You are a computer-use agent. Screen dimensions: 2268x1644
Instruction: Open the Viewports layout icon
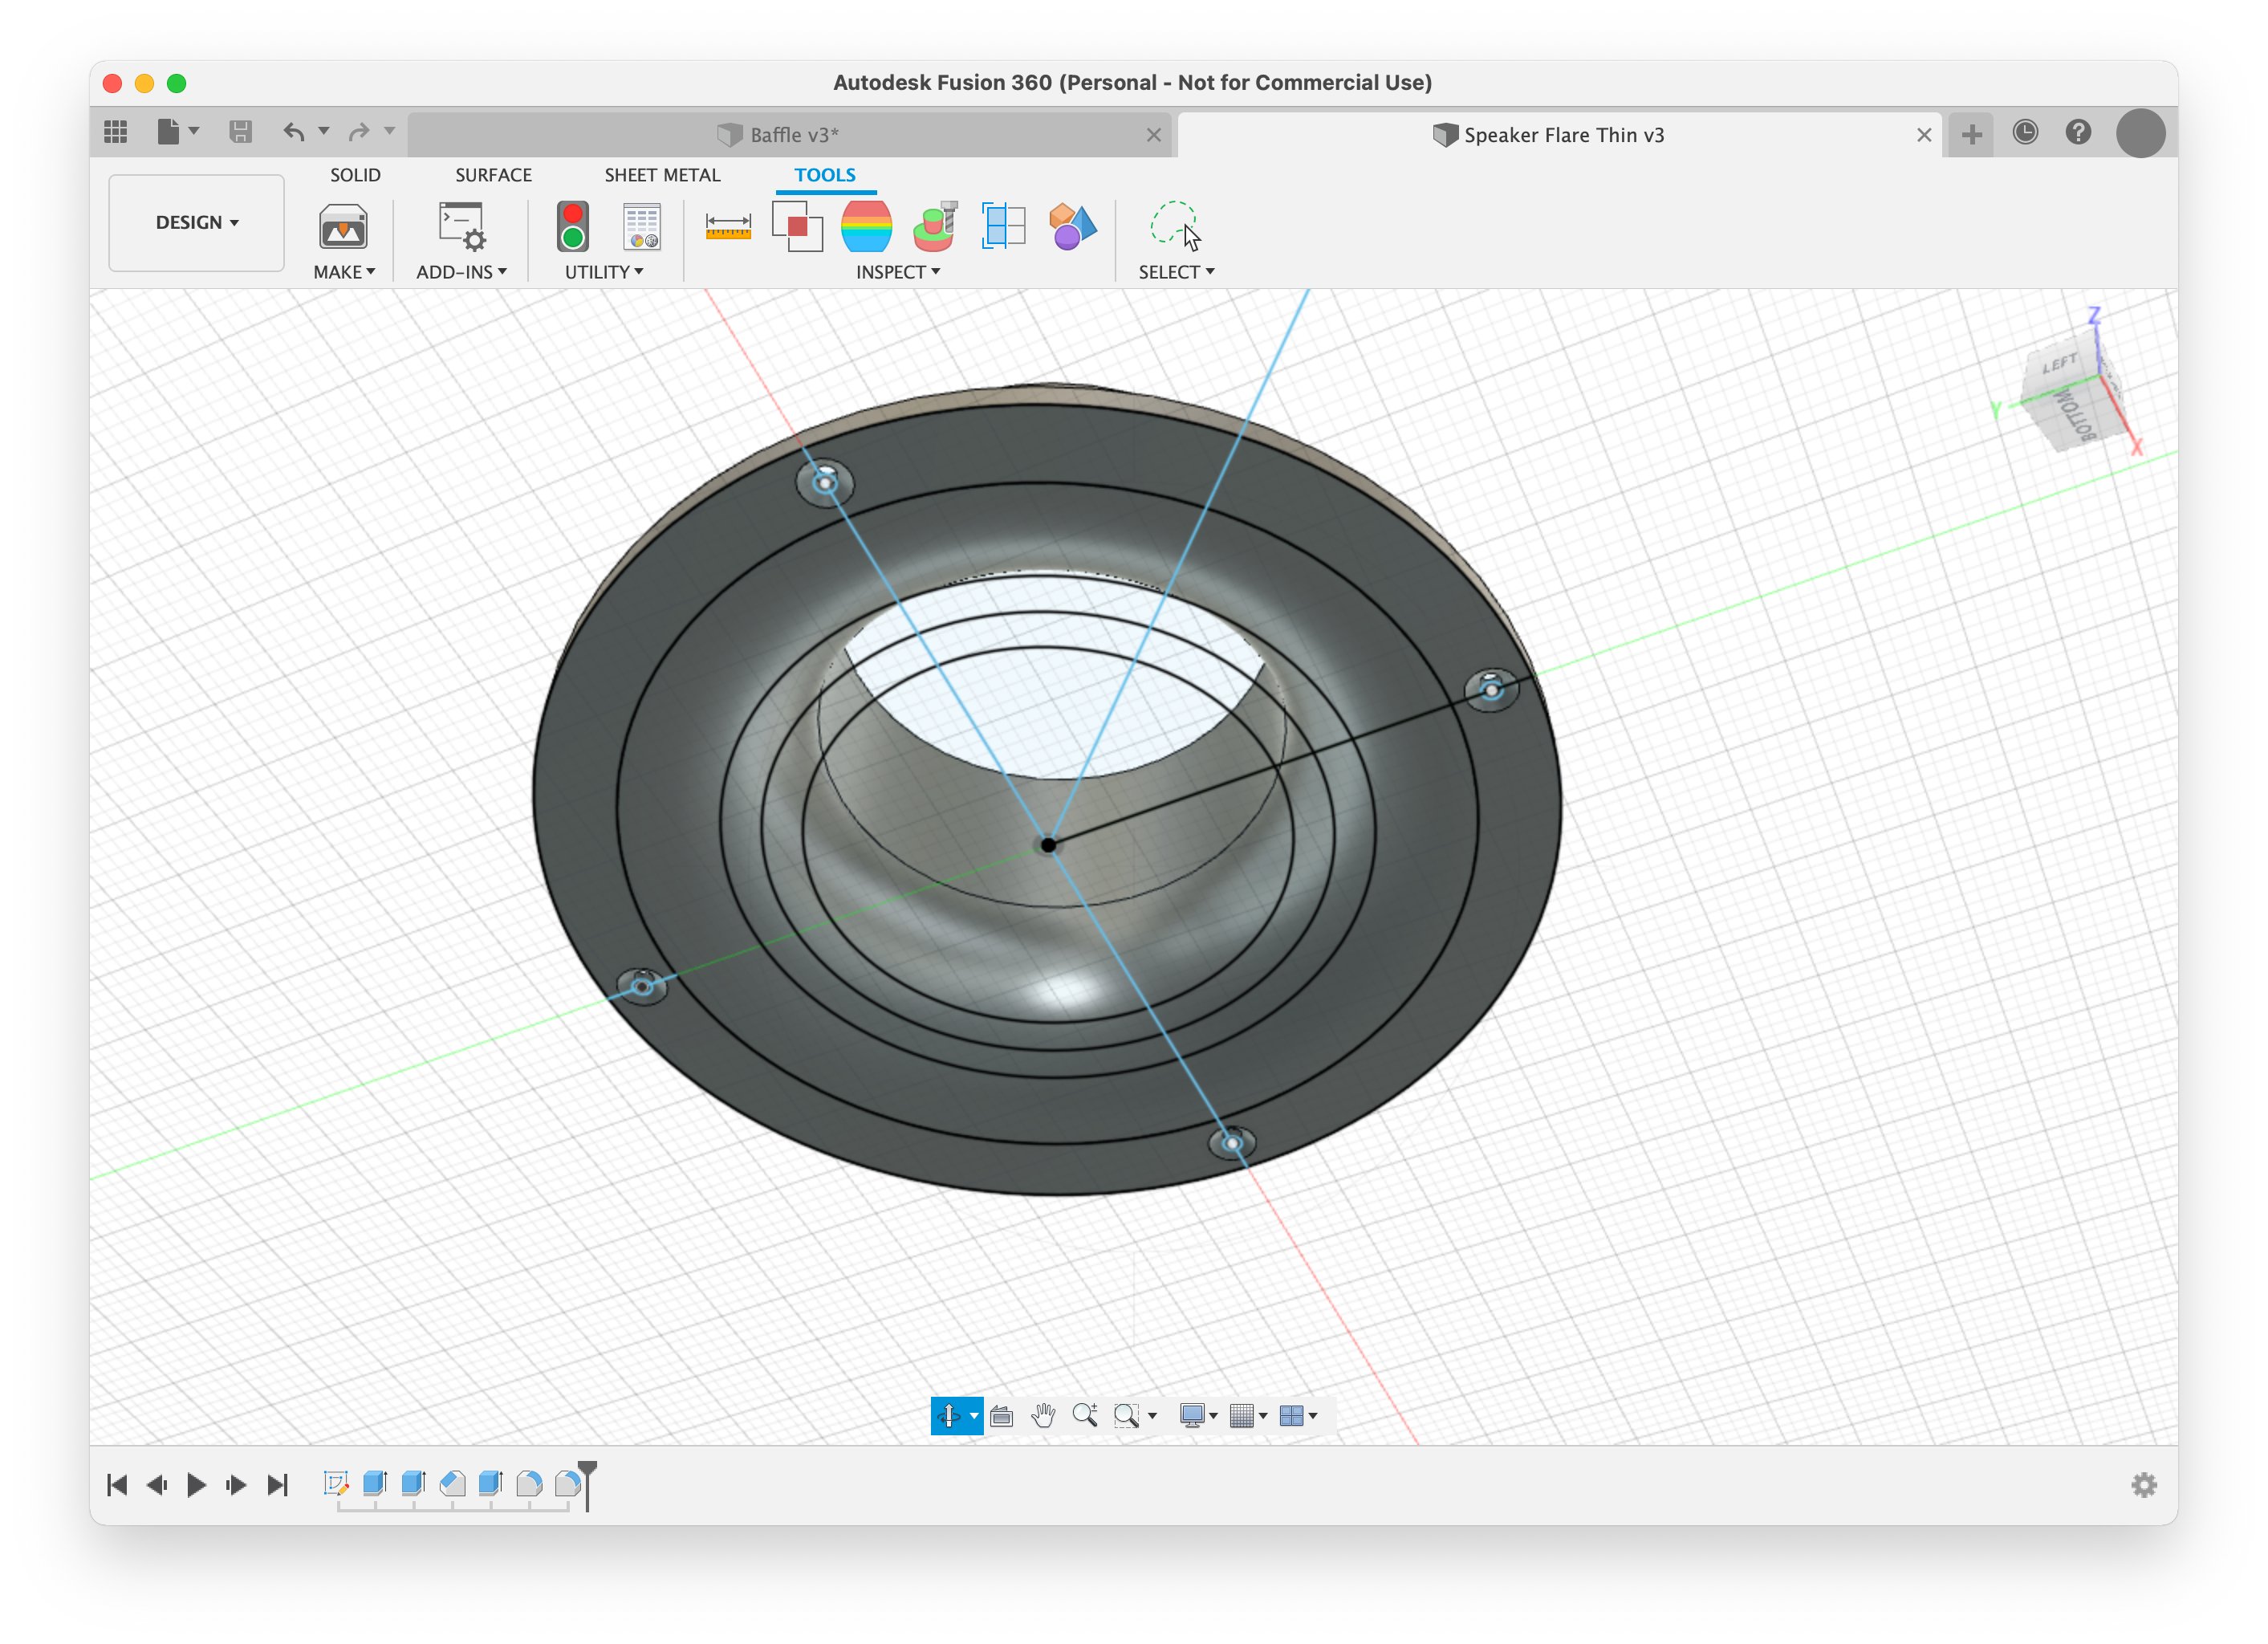click(1291, 1415)
